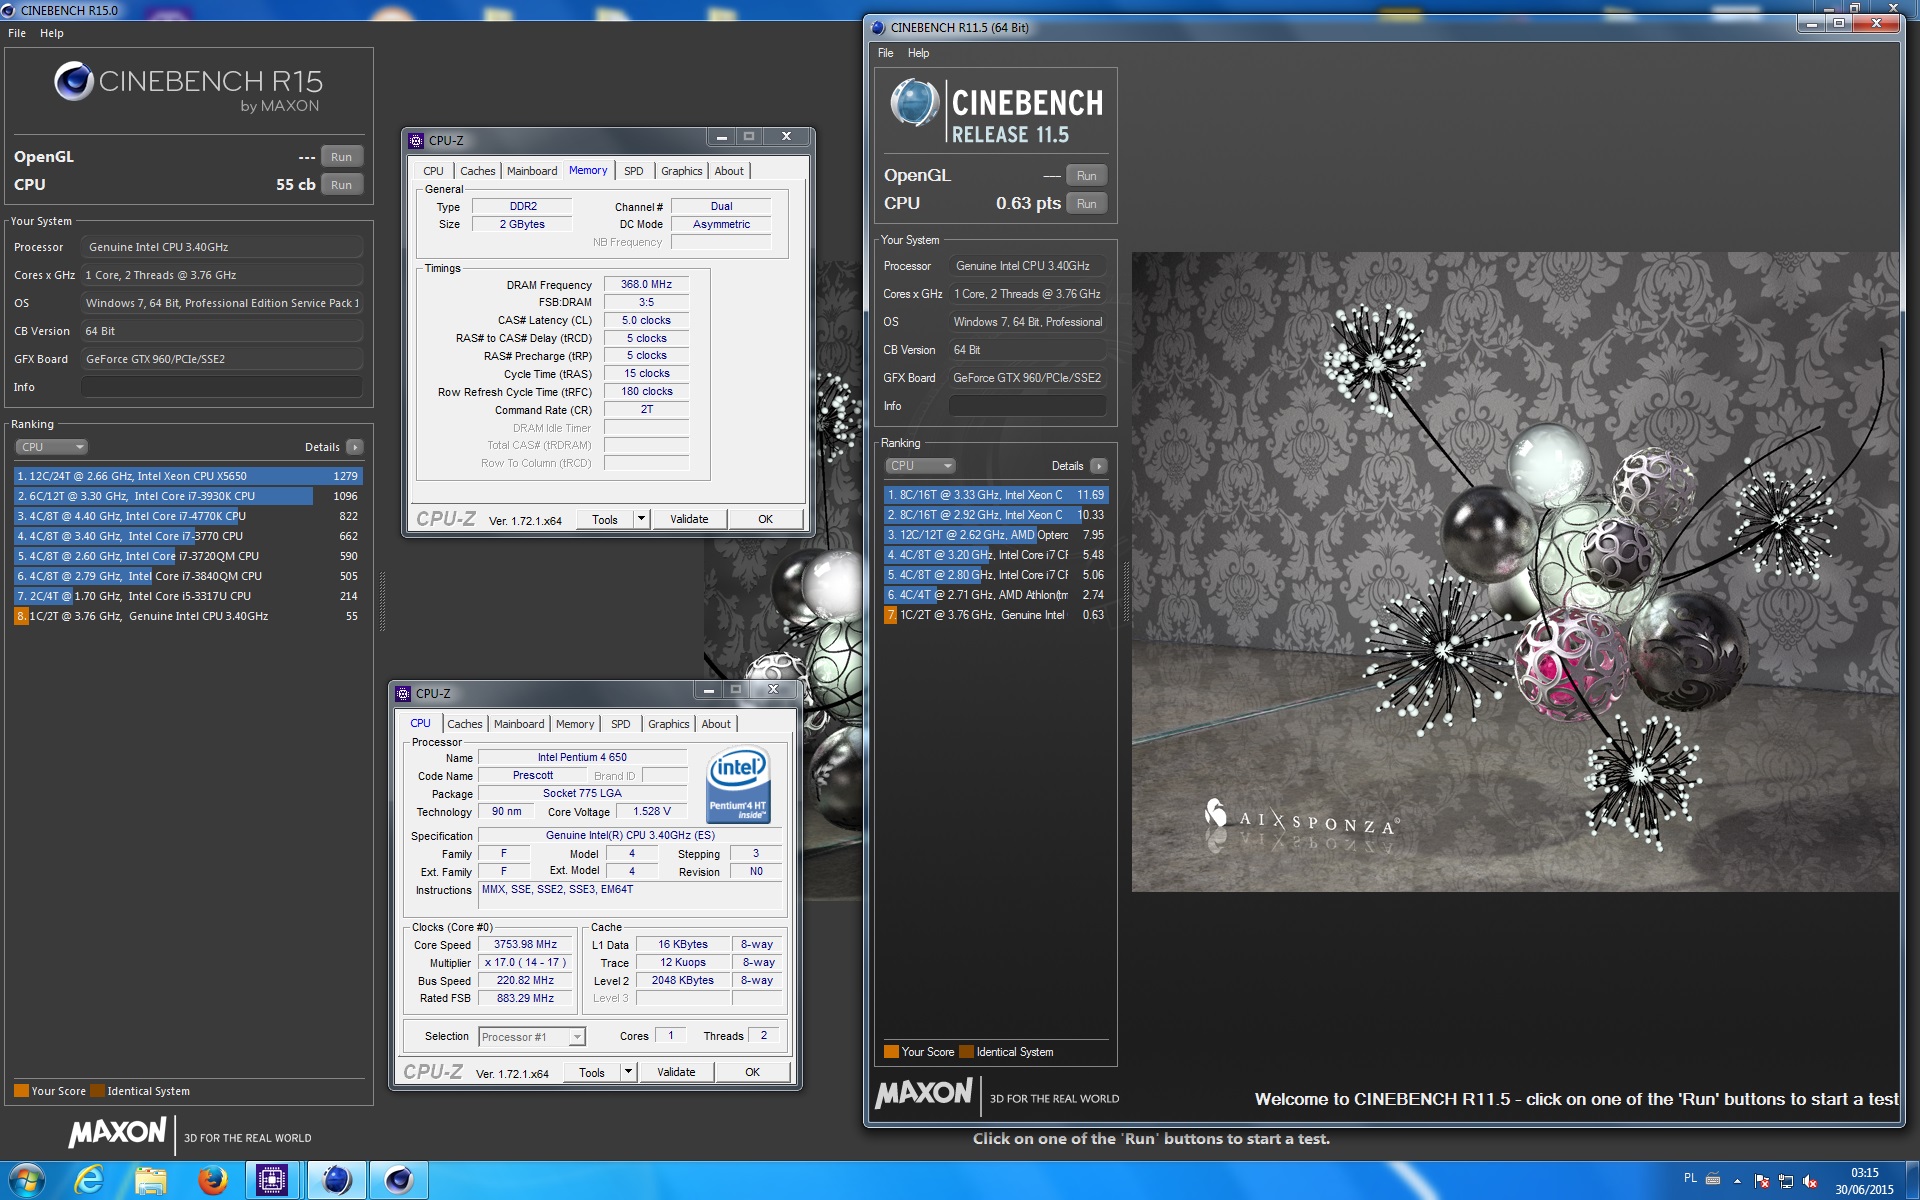Click Info field in Cinebench R15
The image size is (1920, 1200).
[222, 387]
